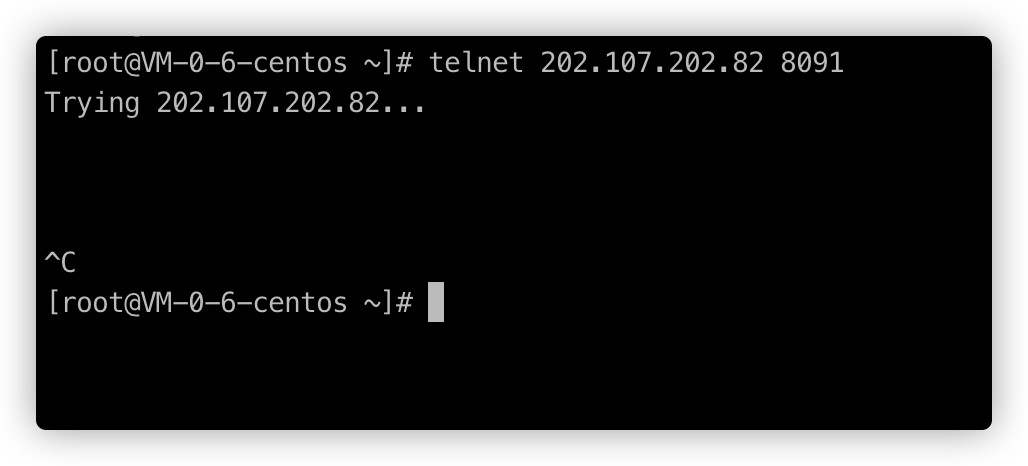Click the word "telnet" in the command
The image size is (1028, 466).
[476, 63]
